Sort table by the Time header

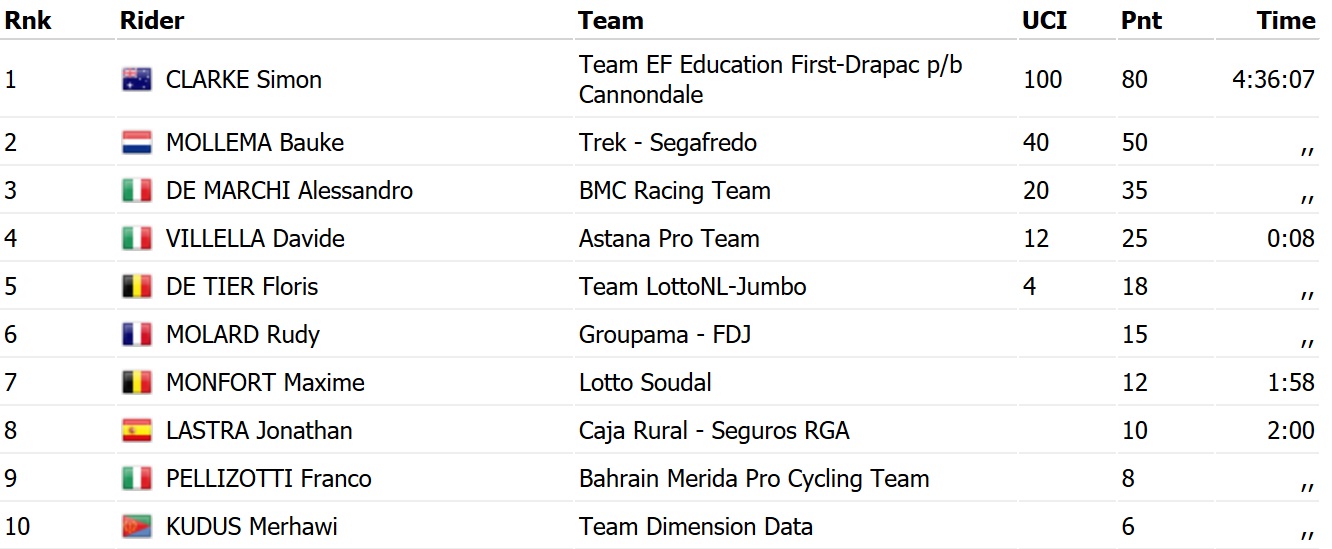click(x=1286, y=21)
